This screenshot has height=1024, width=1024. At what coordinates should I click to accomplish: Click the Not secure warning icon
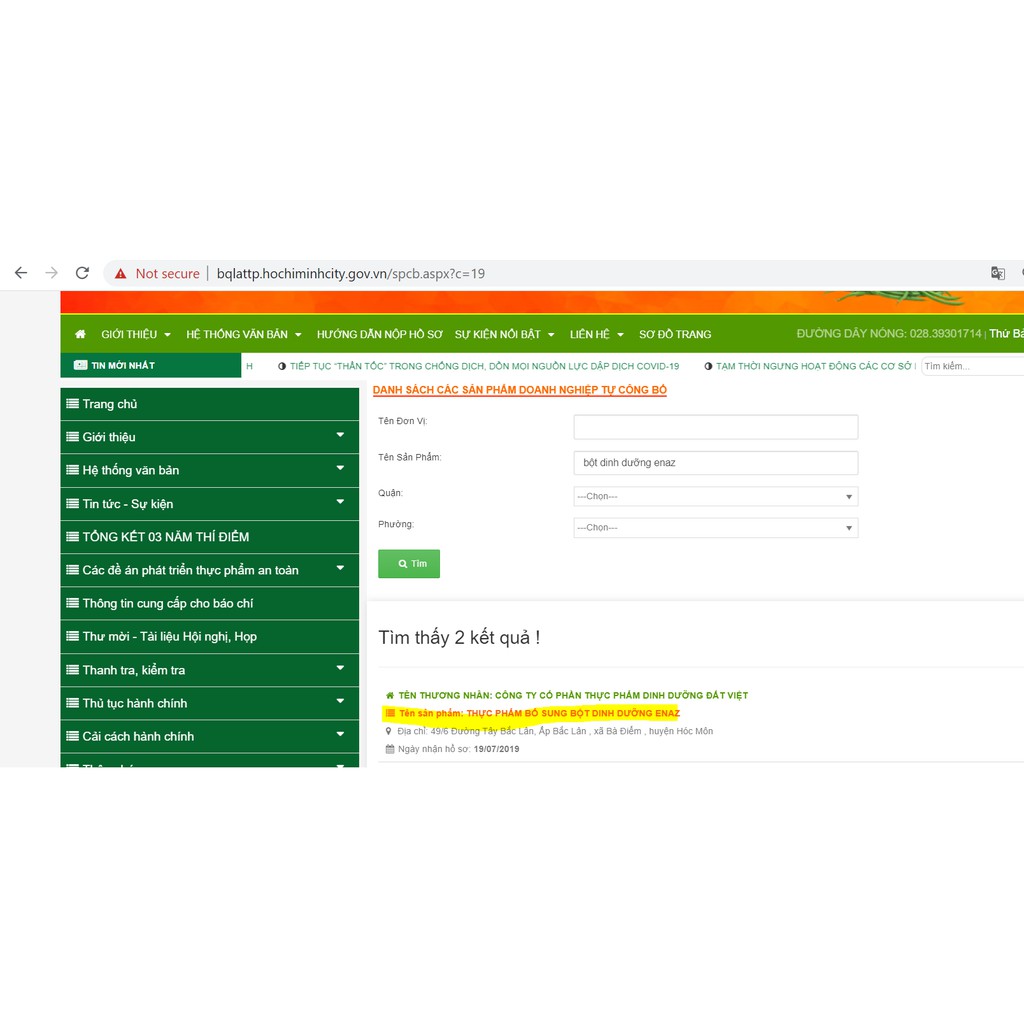point(121,274)
